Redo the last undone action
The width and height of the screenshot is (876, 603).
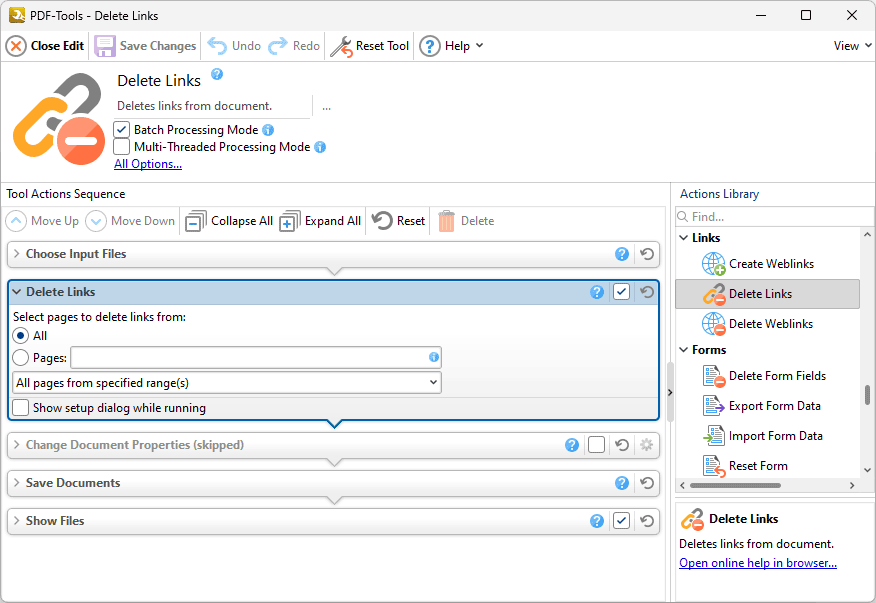(294, 46)
